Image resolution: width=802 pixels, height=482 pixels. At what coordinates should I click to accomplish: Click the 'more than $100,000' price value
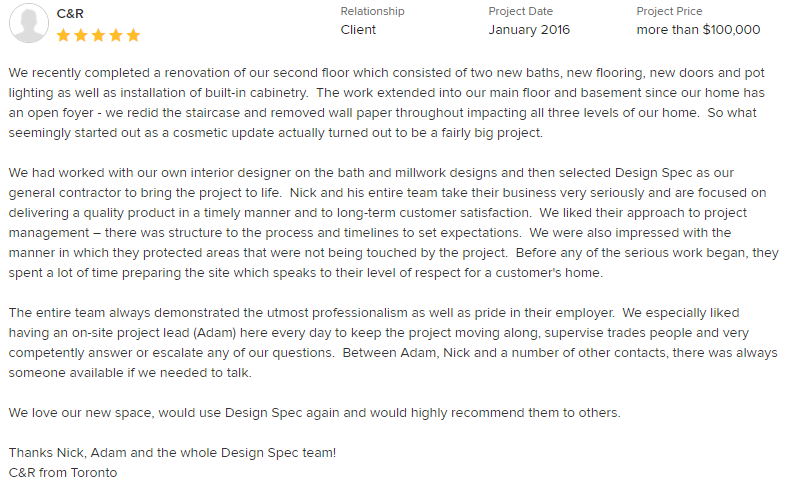point(698,30)
